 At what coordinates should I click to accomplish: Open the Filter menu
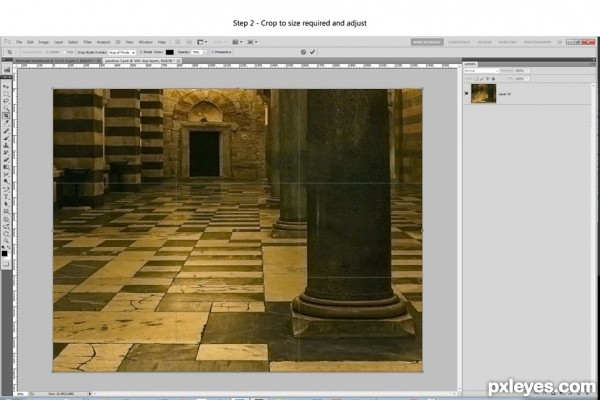point(88,42)
